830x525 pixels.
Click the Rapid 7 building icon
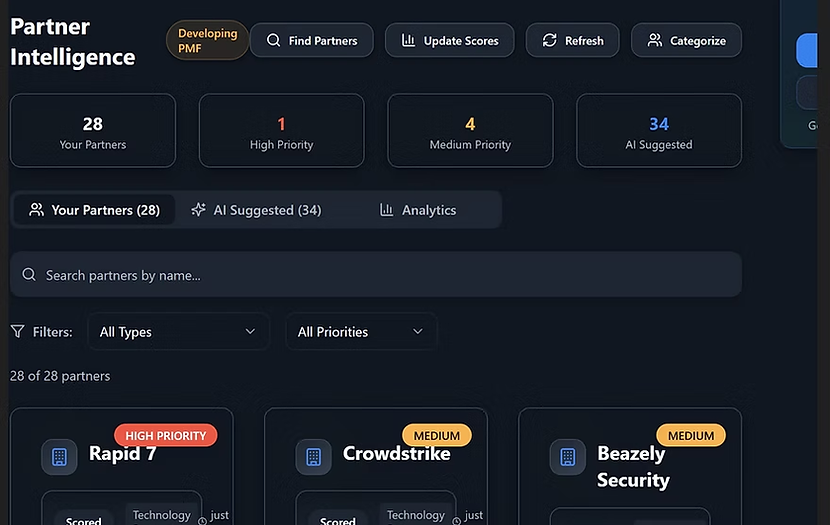click(x=59, y=457)
